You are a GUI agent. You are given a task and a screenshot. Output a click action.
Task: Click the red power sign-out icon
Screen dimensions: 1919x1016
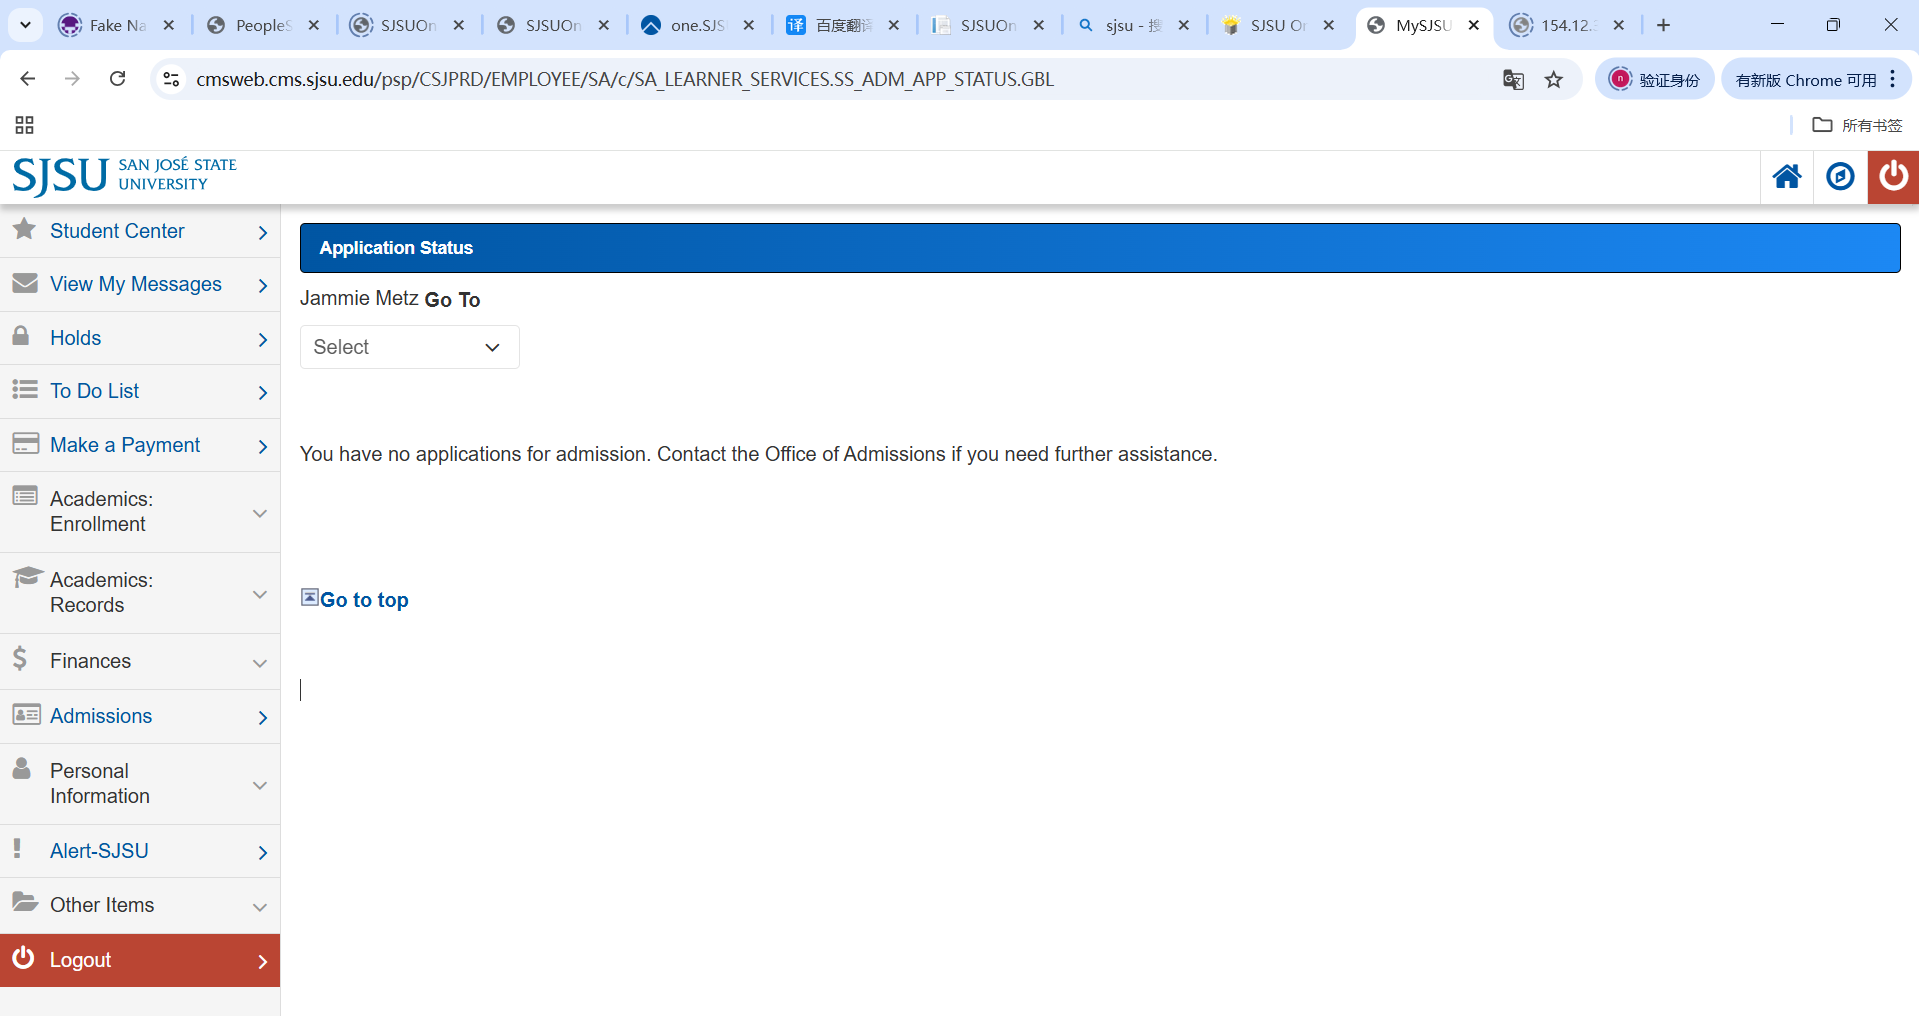click(x=1893, y=177)
